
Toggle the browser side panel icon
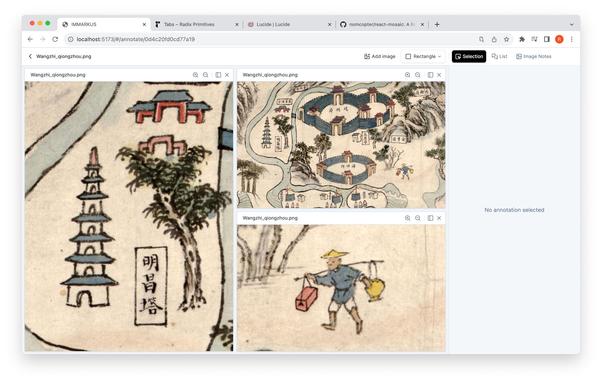pyautogui.click(x=547, y=39)
